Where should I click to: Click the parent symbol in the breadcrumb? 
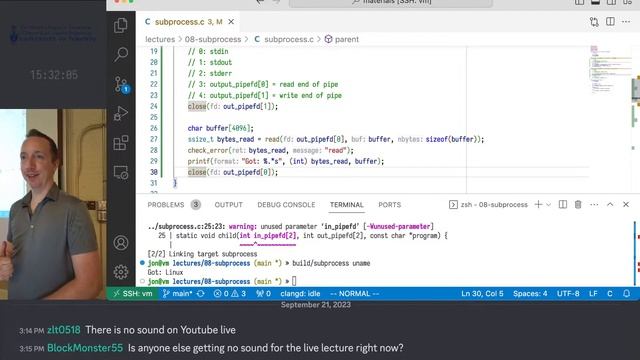(342, 39)
